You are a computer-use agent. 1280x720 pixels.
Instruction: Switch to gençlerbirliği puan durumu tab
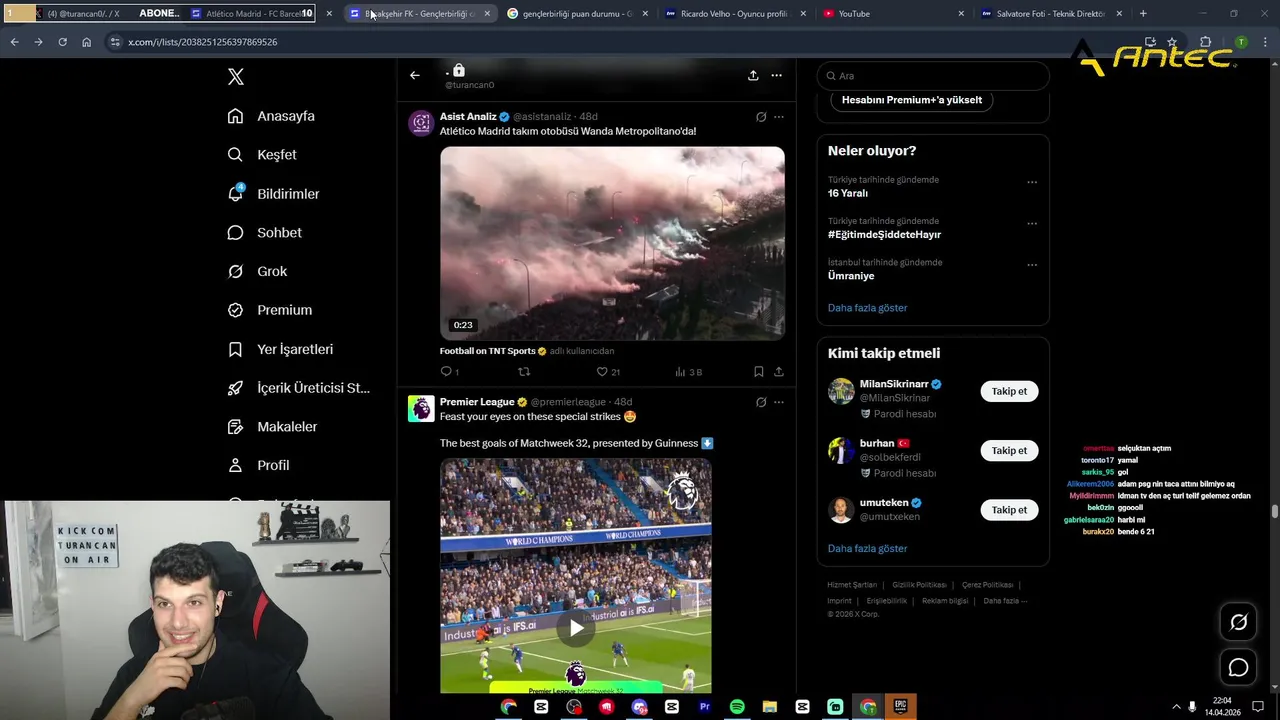(x=577, y=14)
